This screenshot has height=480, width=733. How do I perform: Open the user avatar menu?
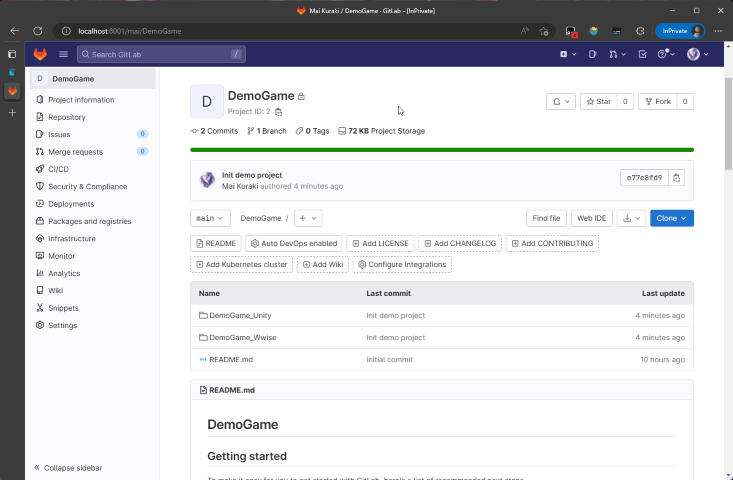[x=697, y=54]
